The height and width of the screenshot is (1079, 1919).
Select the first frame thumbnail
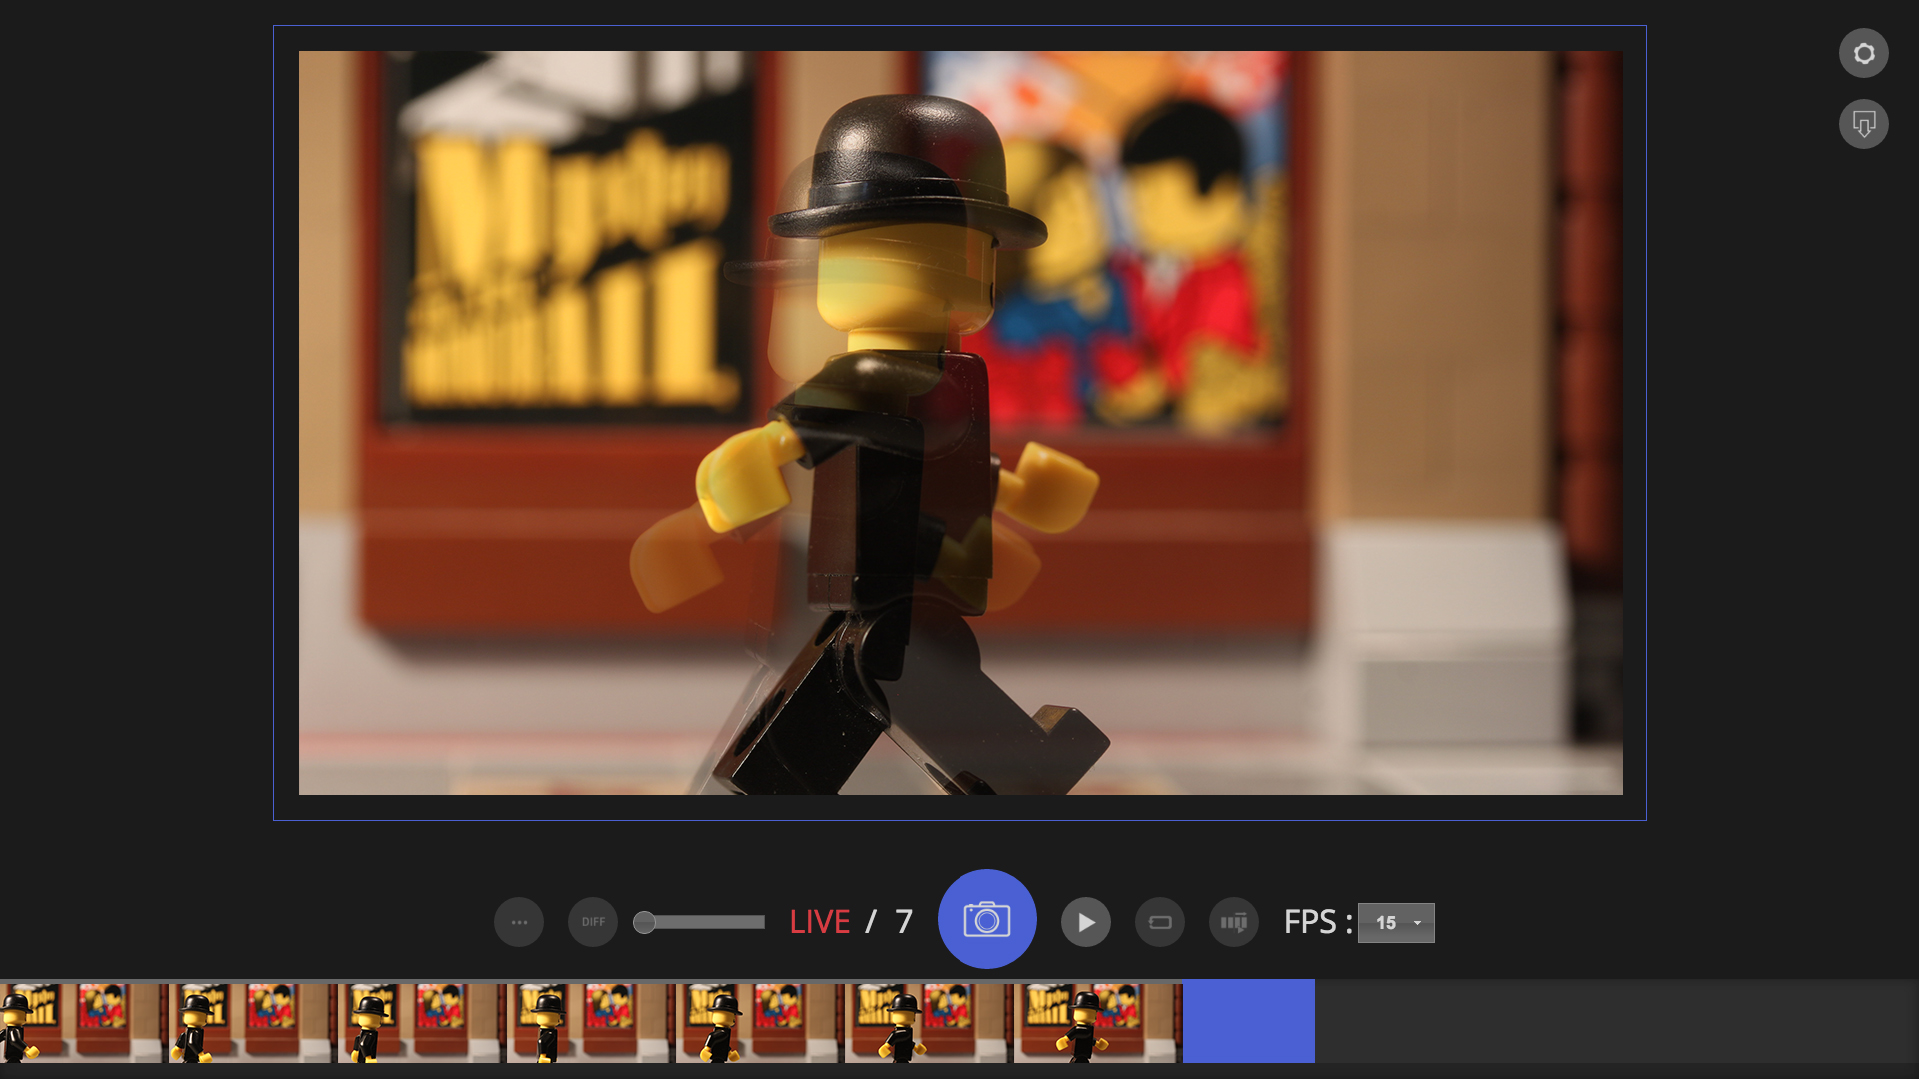tap(80, 1022)
